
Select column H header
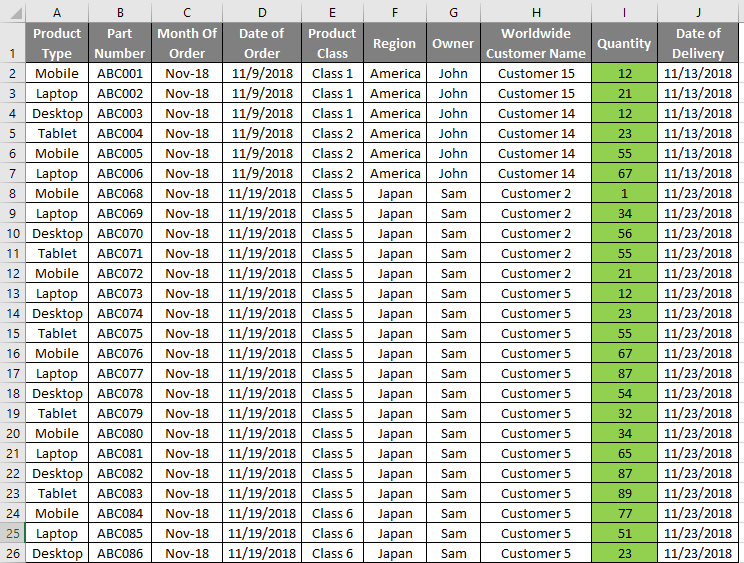click(536, 13)
